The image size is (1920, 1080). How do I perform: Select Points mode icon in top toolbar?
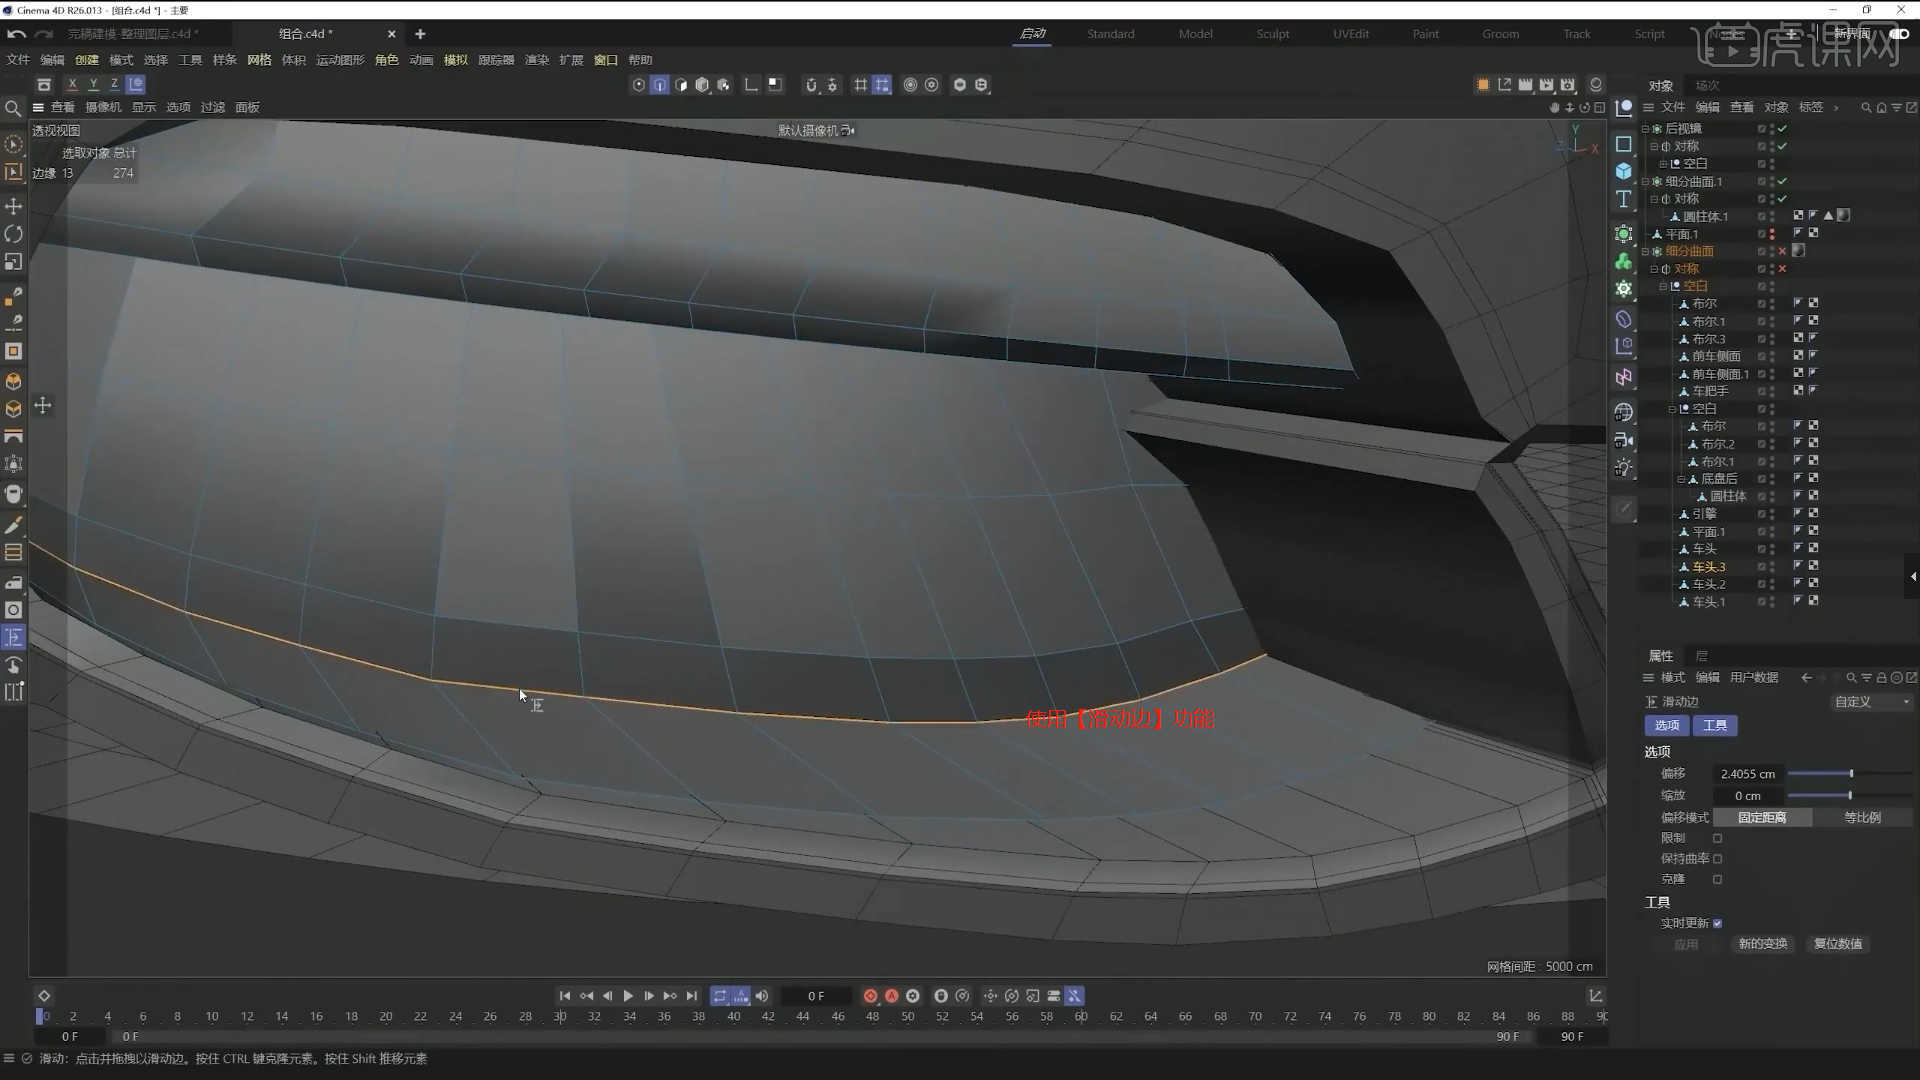click(x=639, y=85)
